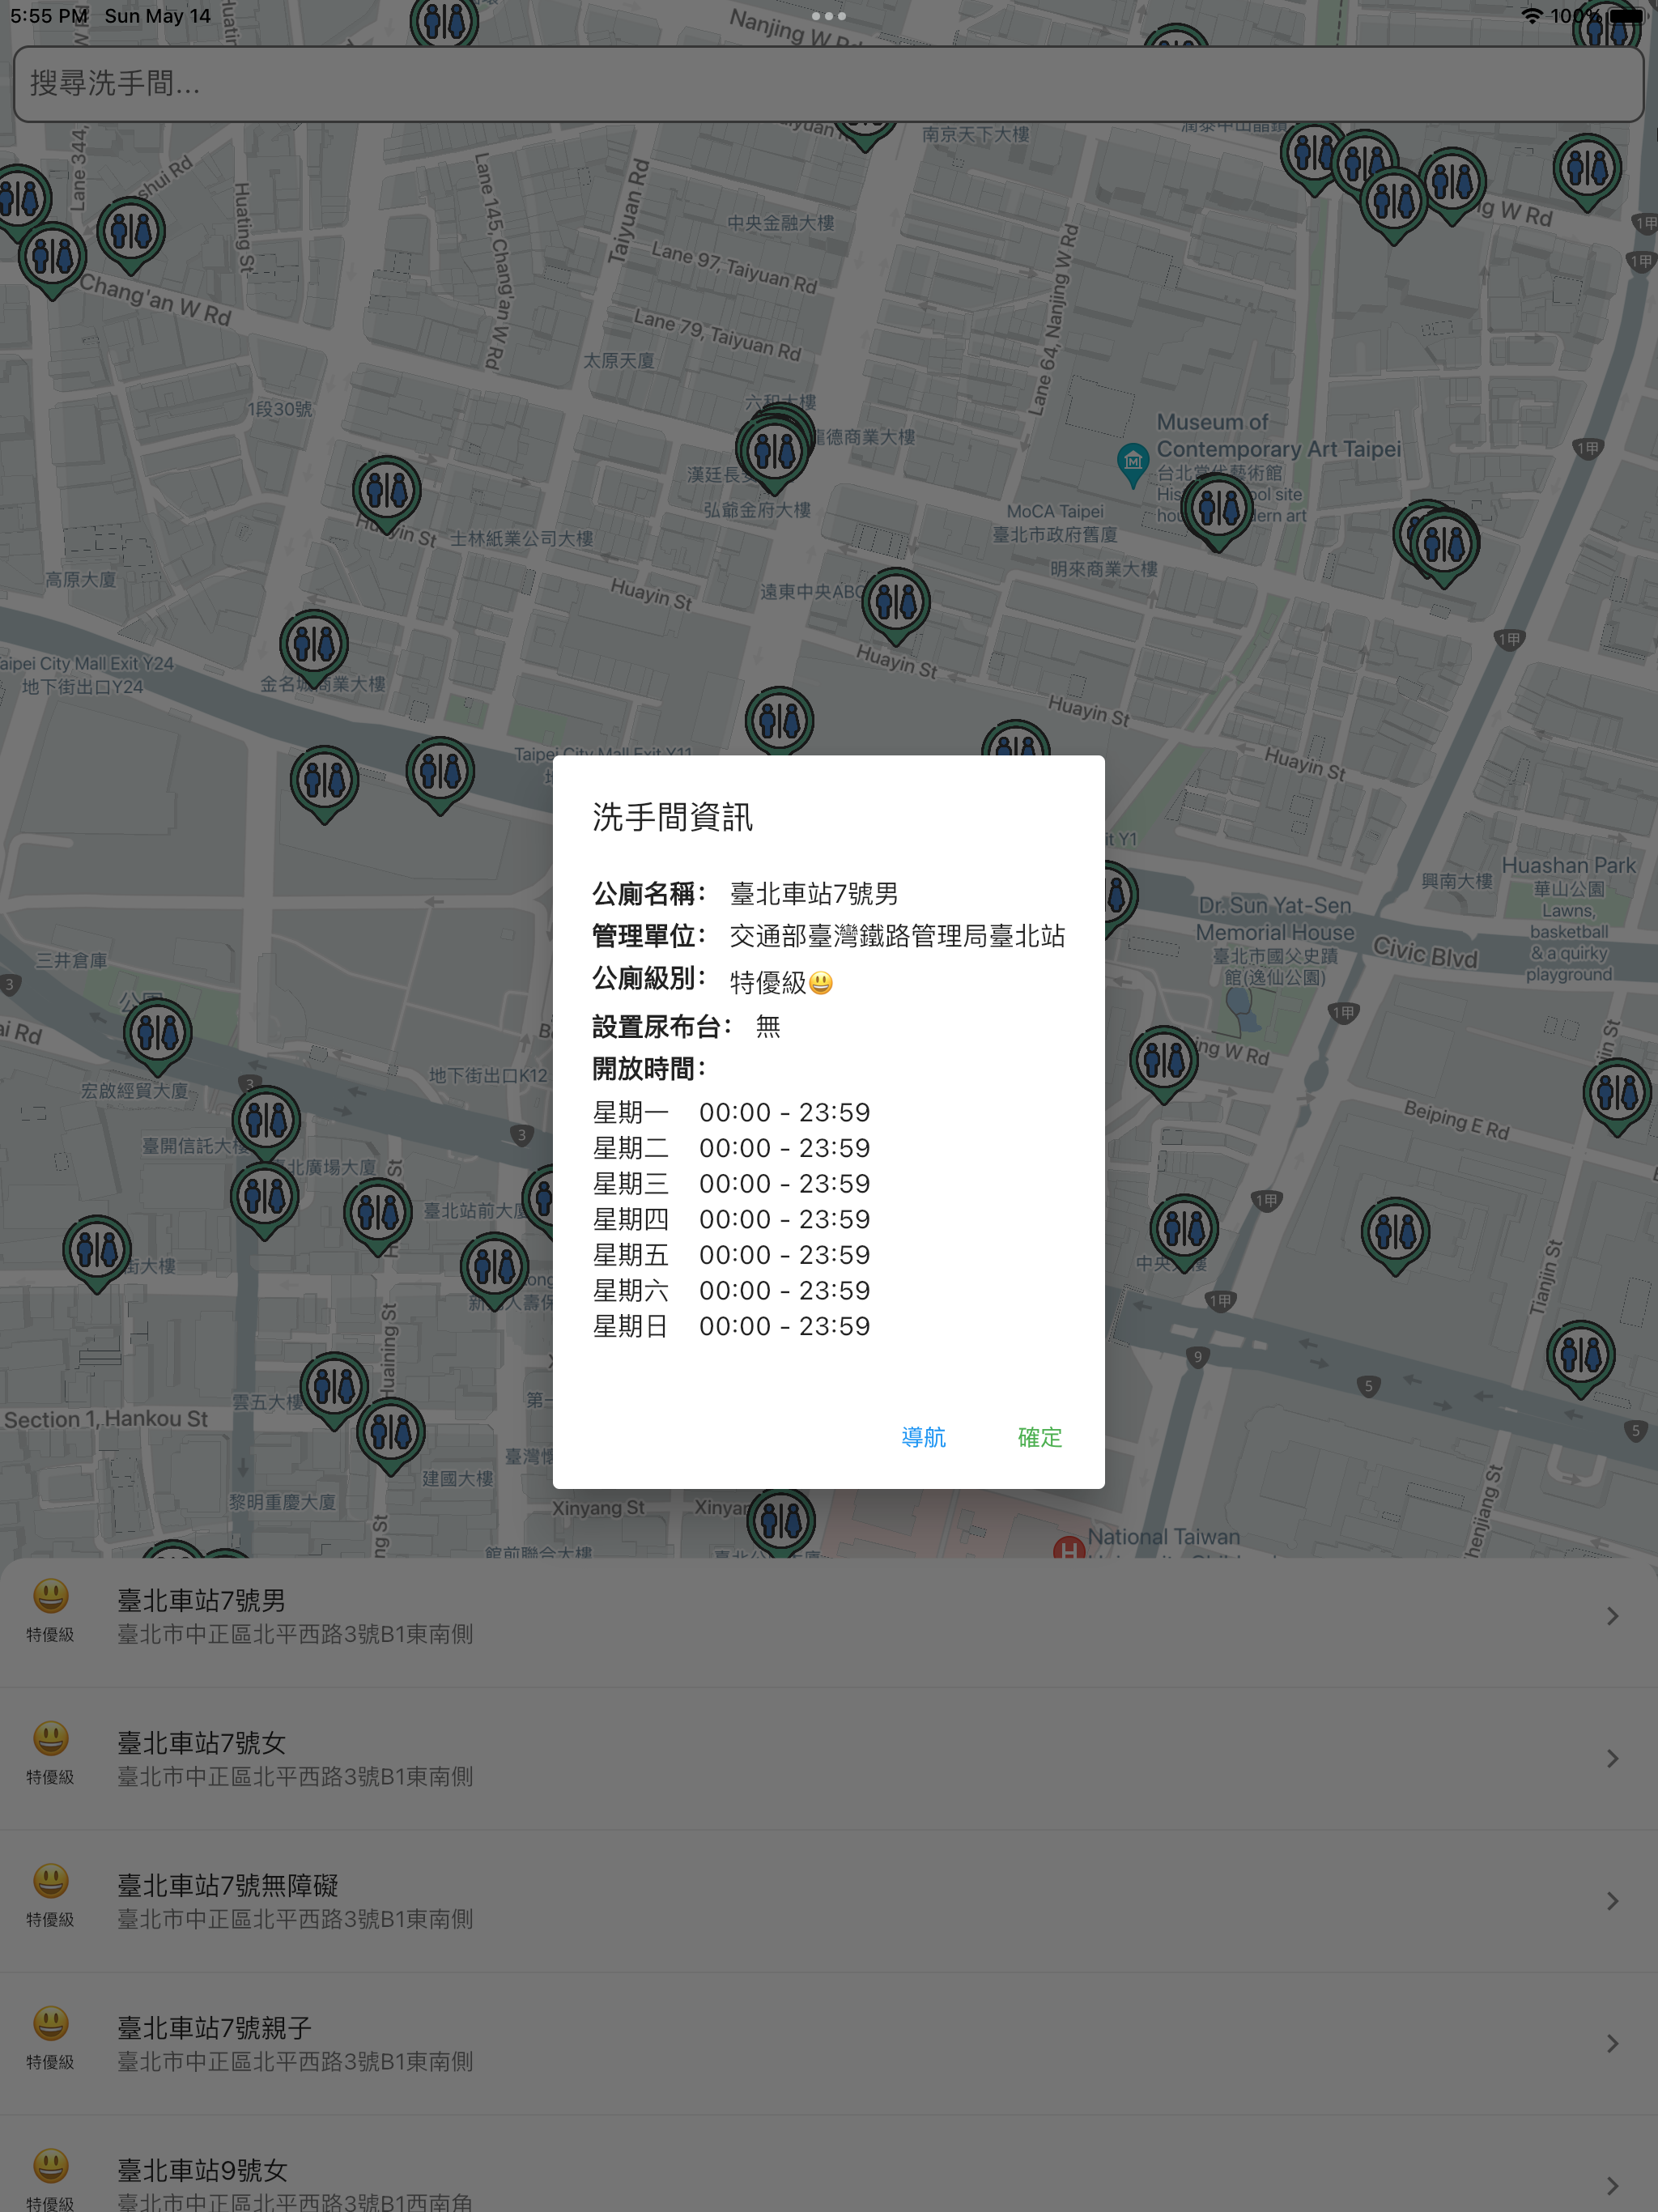Screen dimensions: 1658x2212
Task: Tap smiley rating icon beside 臺北車站7號親子
Action: pos(51,2023)
